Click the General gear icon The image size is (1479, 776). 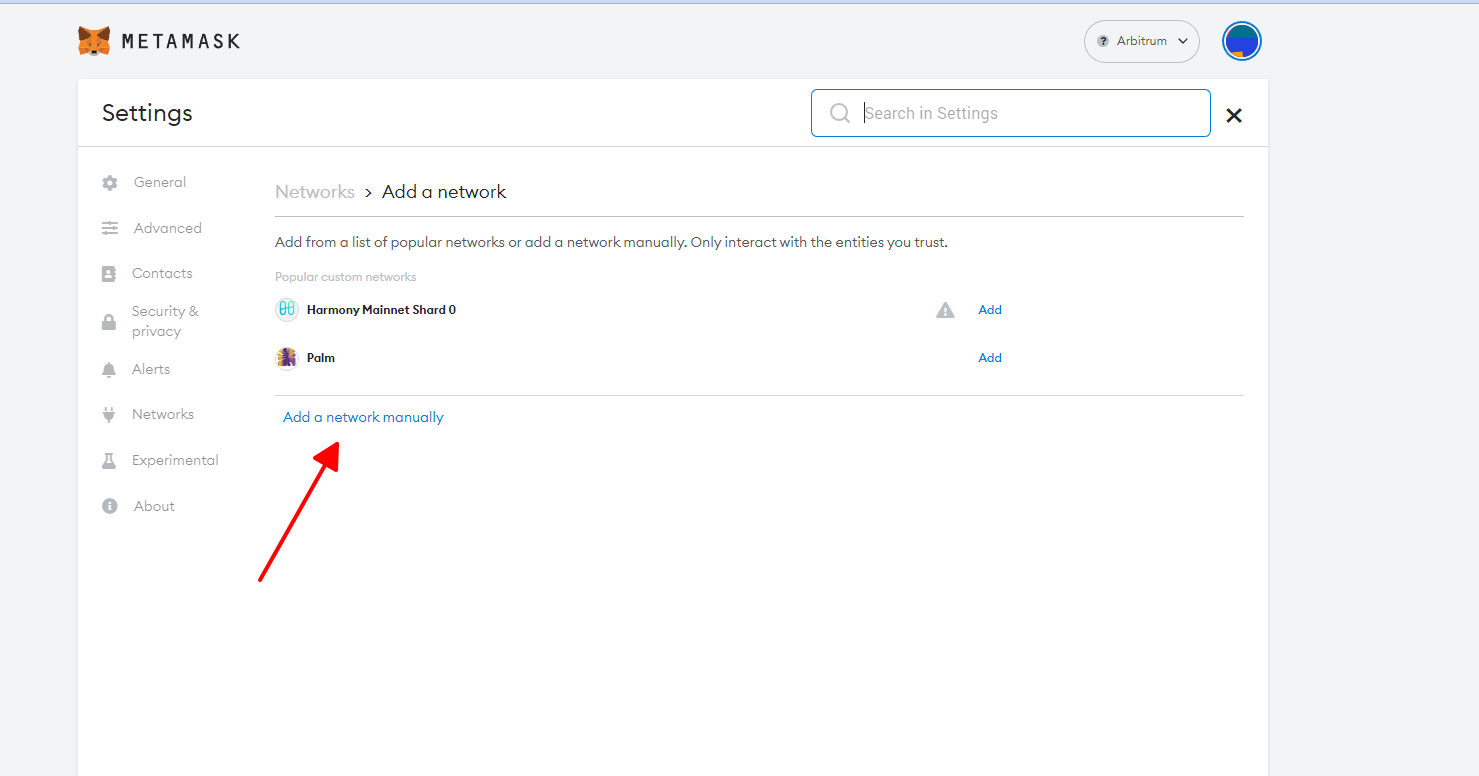[x=110, y=183]
